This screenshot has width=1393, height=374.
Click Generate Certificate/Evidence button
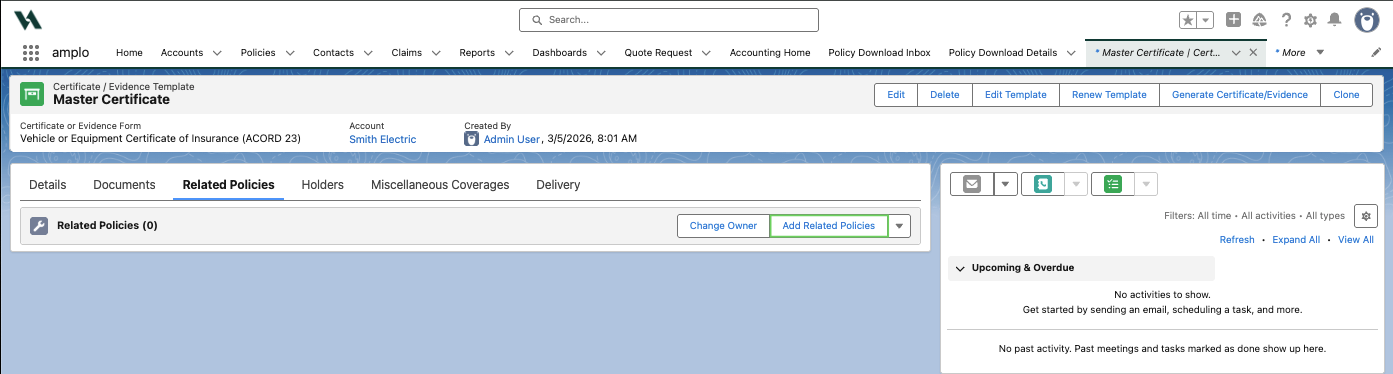[x=1240, y=94]
